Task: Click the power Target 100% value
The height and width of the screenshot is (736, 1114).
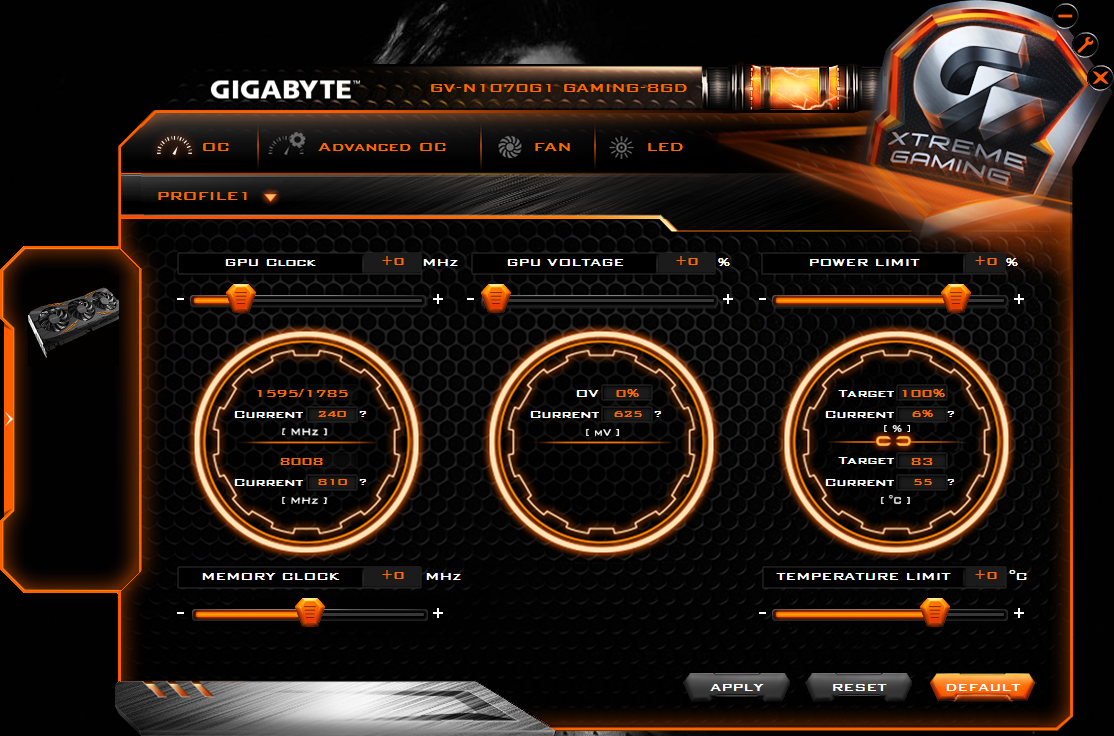Action: [x=923, y=393]
